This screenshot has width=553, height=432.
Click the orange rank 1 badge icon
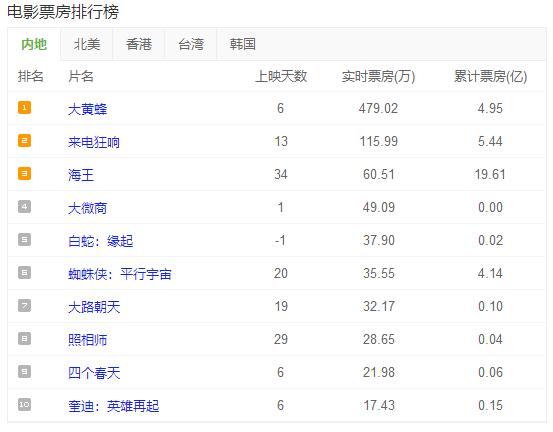[x=24, y=108]
